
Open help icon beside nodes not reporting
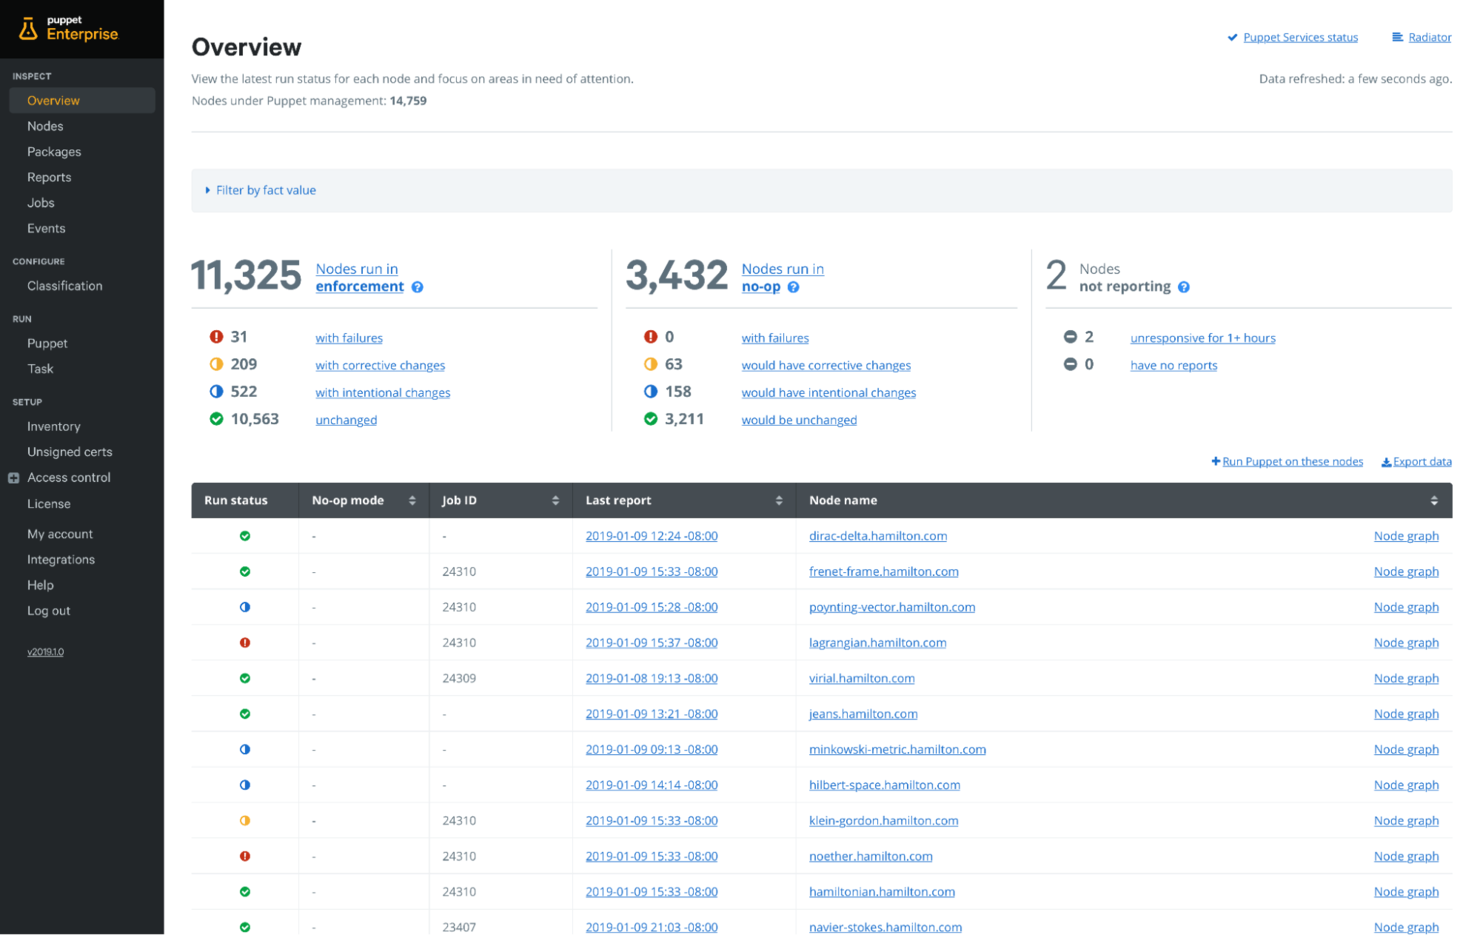[x=1184, y=287]
